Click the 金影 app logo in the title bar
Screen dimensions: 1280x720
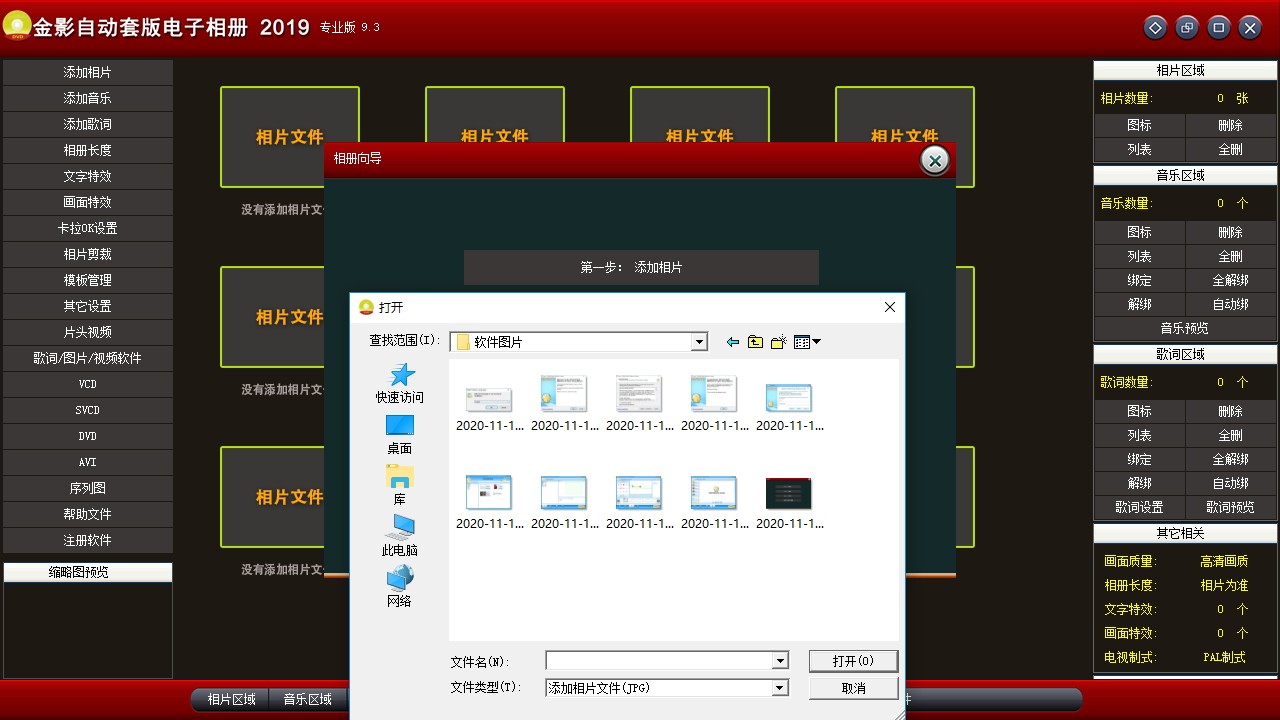16,27
